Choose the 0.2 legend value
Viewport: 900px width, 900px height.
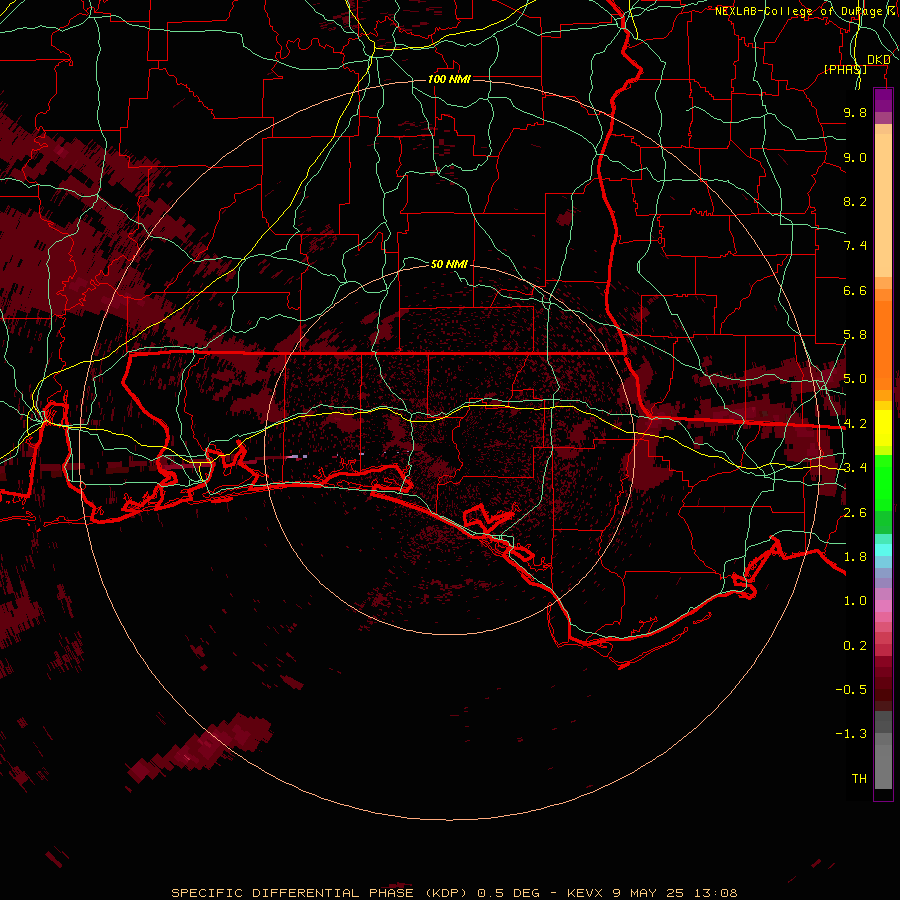855,646
